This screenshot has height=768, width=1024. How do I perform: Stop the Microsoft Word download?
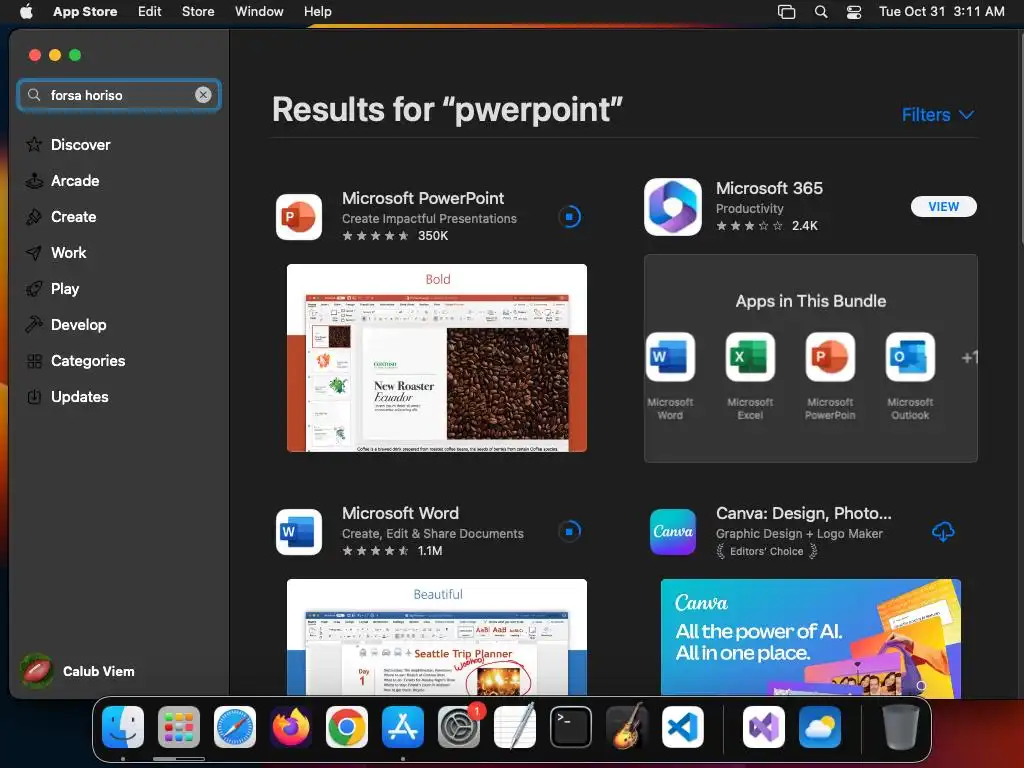569,531
